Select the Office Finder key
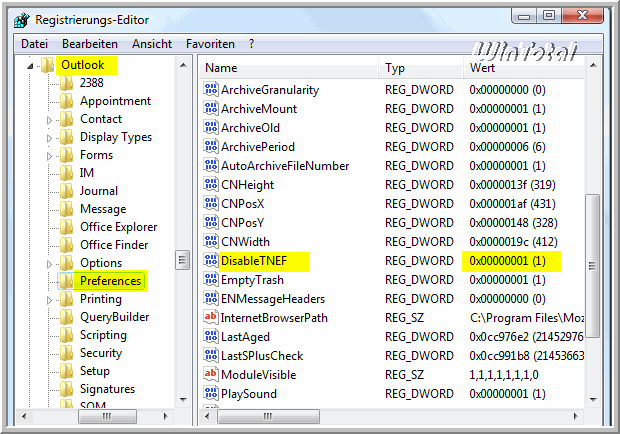This screenshot has height=434, width=620. click(114, 245)
